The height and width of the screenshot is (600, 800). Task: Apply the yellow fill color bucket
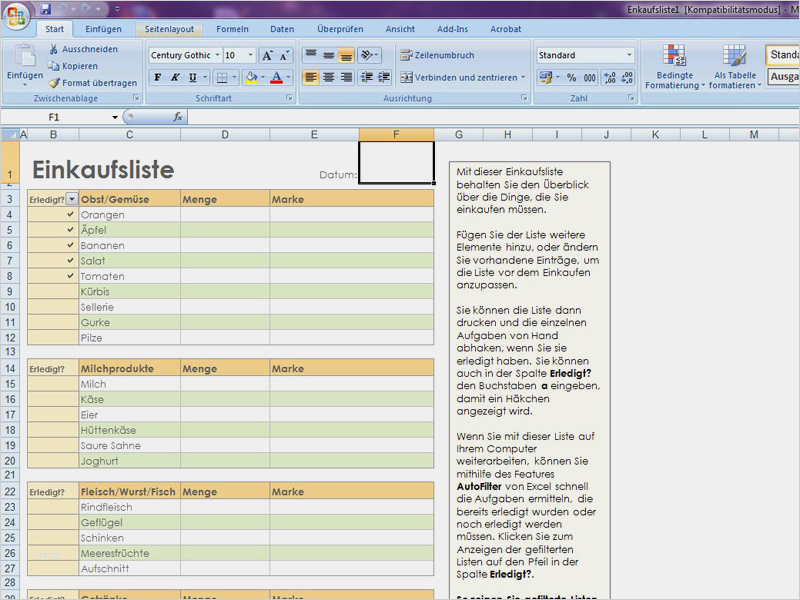tap(250, 77)
